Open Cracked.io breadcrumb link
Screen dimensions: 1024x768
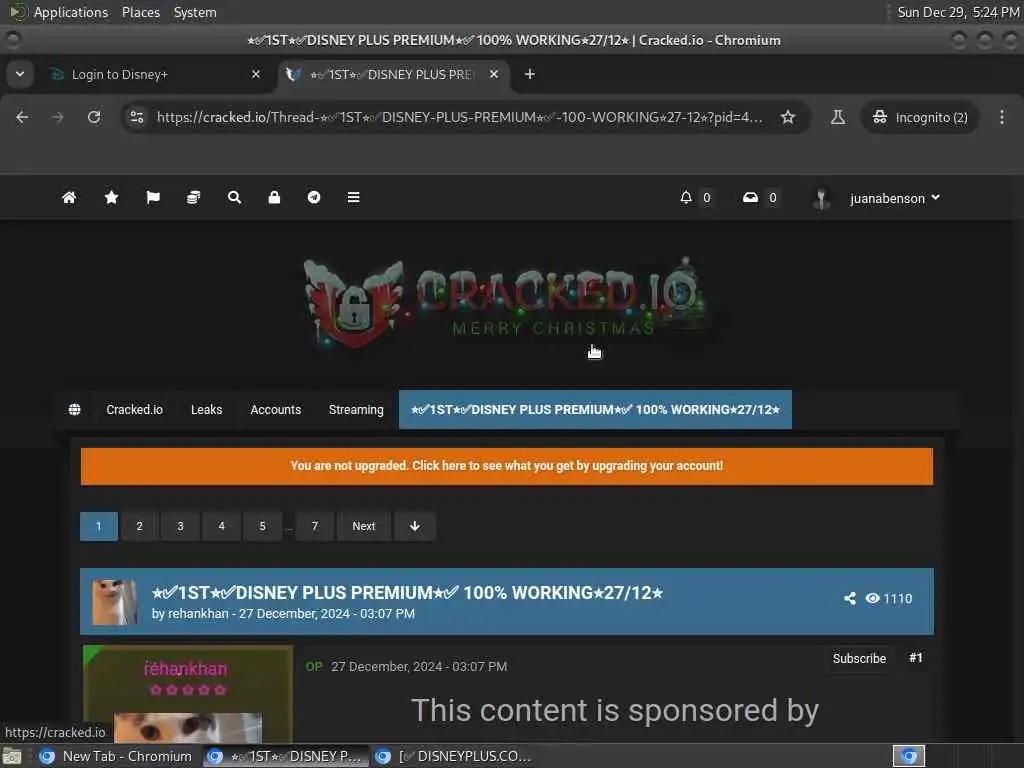pyautogui.click(x=135, y=409)
